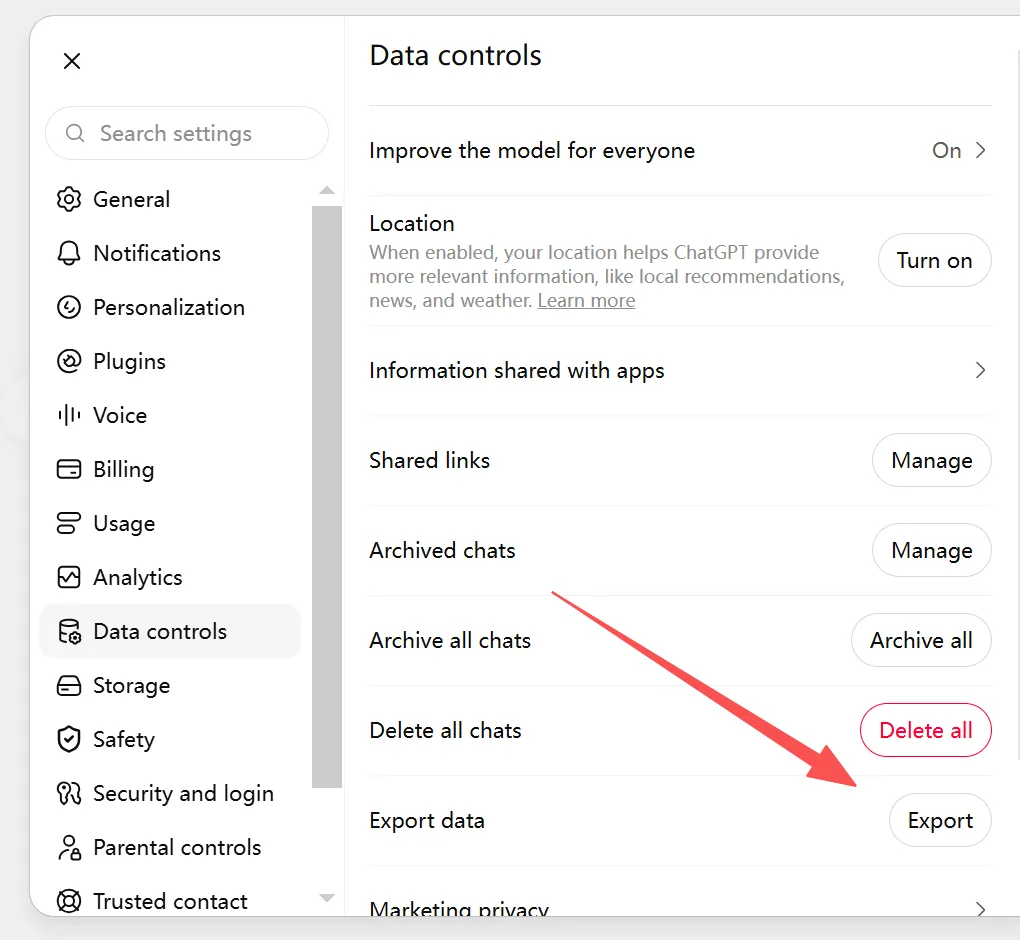The height and width of the screenshot is (940, 1020).
Task: Expand the Marketing privacy chevron
Action: pos(980,909)
